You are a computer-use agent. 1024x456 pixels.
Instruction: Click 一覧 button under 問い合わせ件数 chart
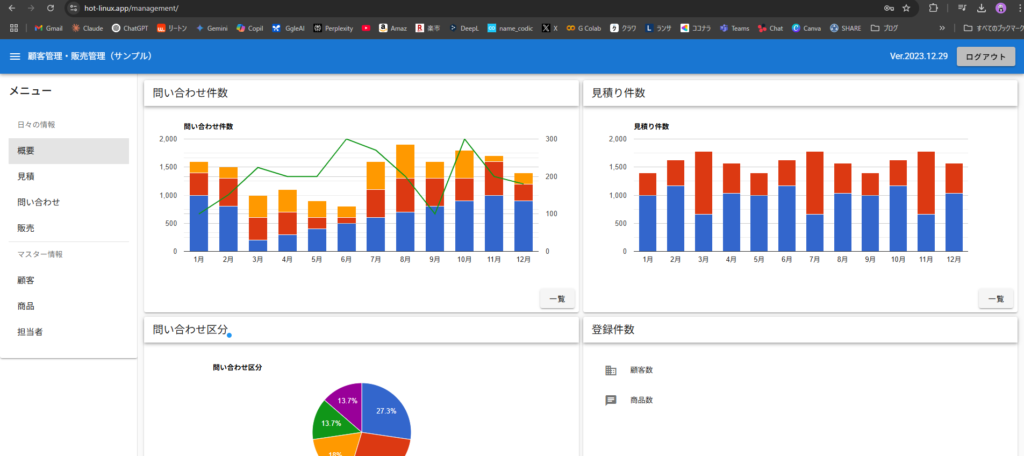(x=557, y=299)
